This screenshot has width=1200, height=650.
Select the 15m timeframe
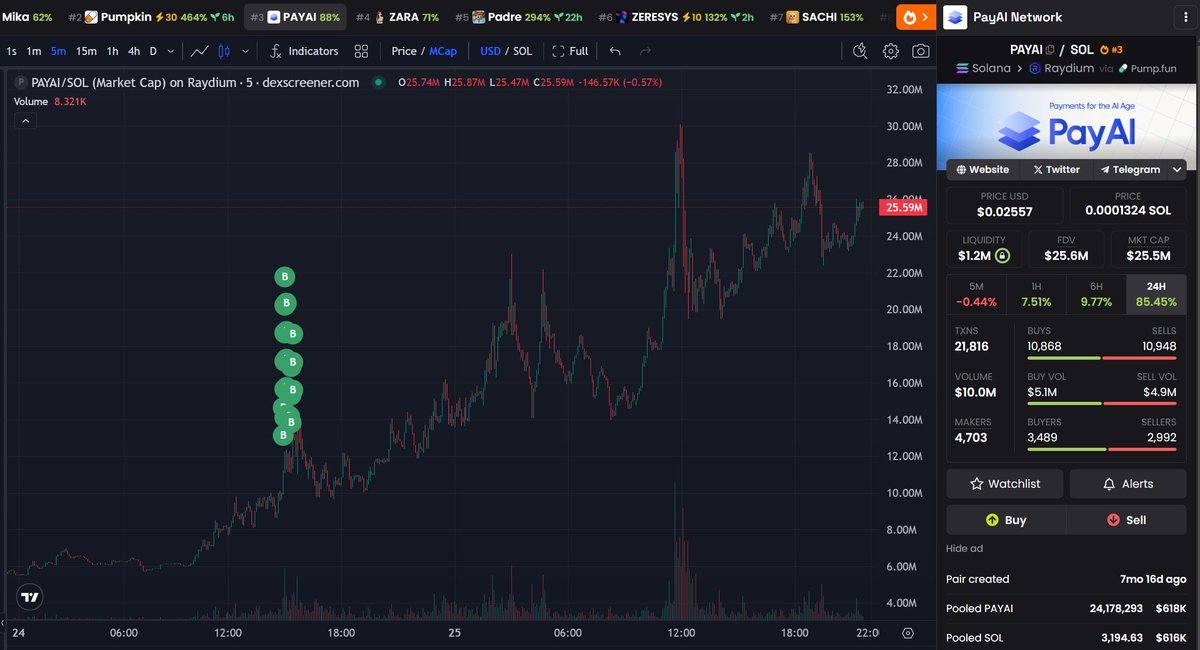tap(87, 51)
